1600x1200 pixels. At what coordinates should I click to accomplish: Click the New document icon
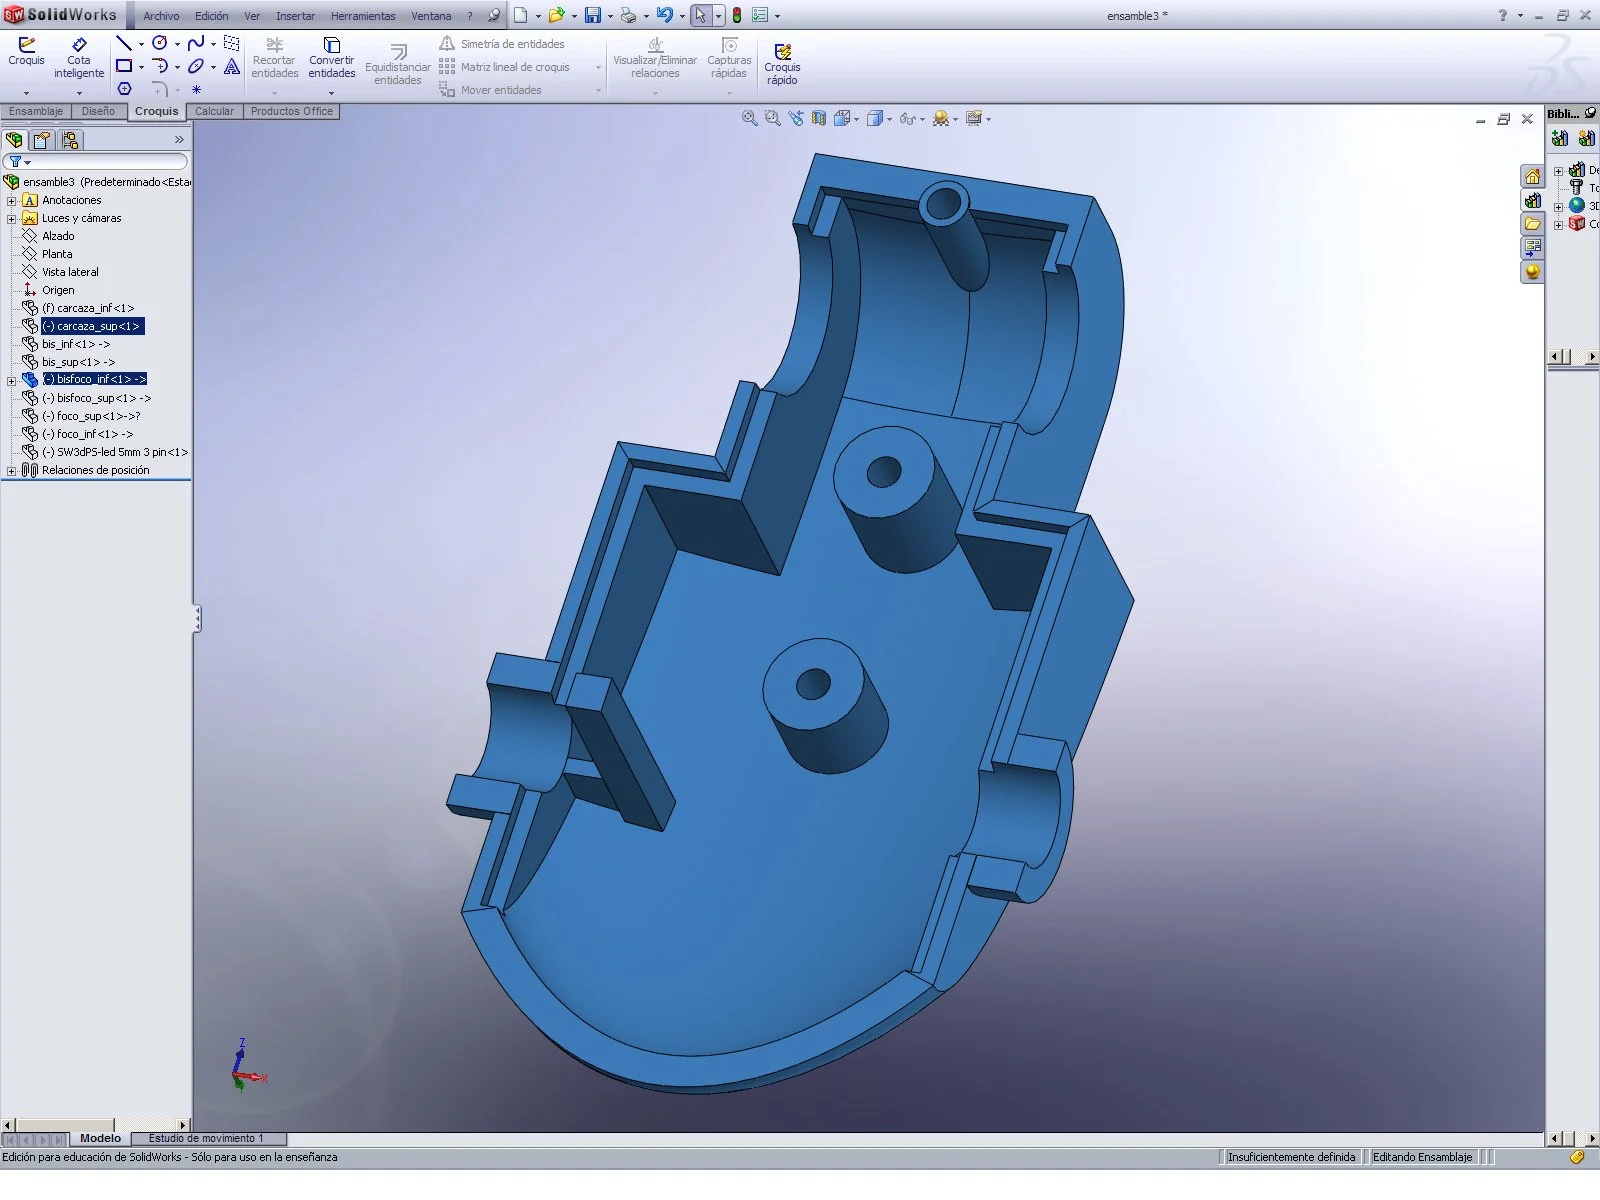pyautogui.click(x=521, y=15)
